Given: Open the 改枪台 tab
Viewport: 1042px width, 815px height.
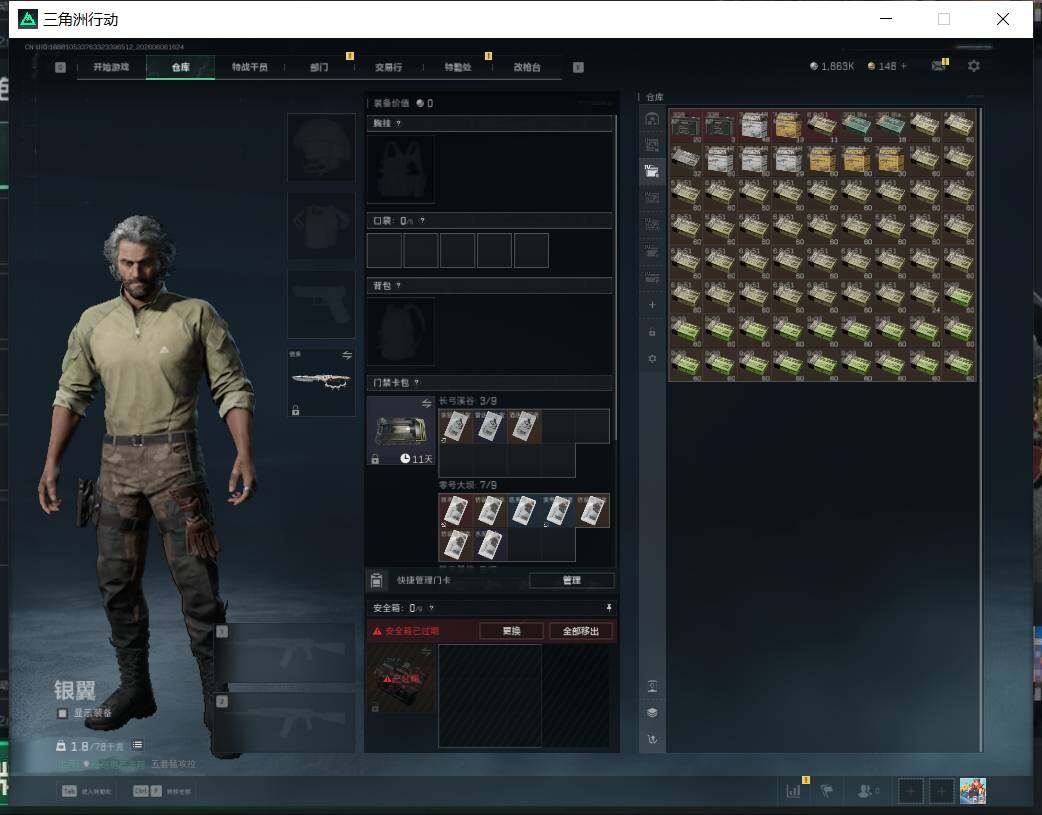Looking at the screenshot, I should [527, 67].
